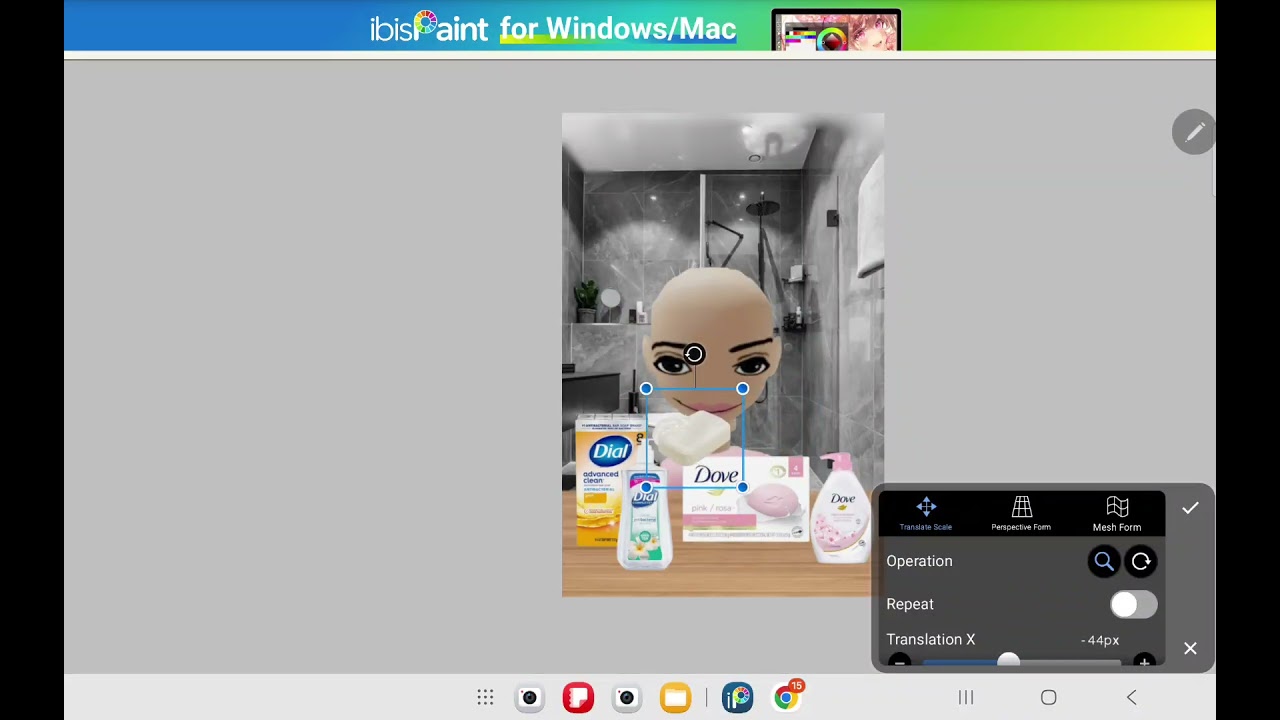This screenshot has width=1280, height=720.
Task: Select the rotate operation icon
Action: [1141, 561]
